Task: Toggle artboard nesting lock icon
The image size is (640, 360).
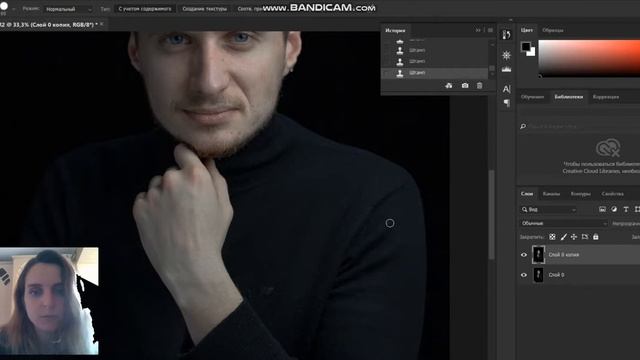Action: pos(585,237)
